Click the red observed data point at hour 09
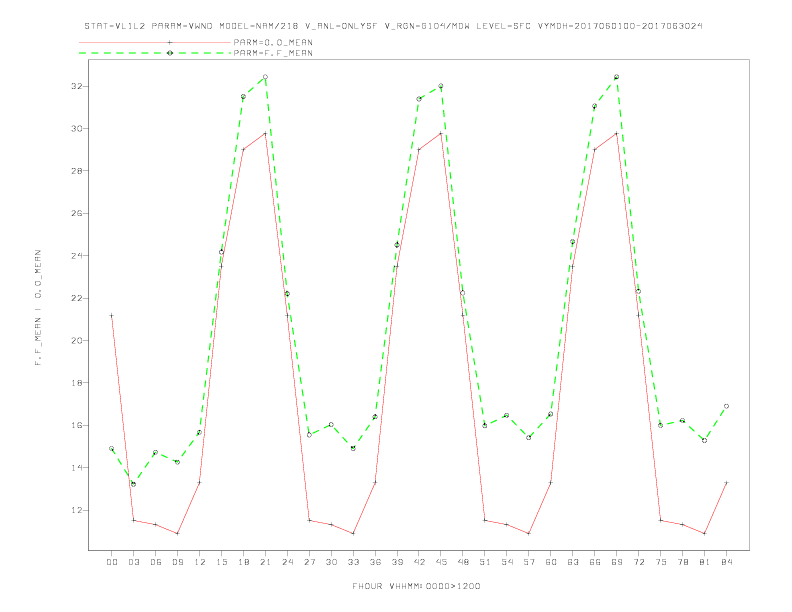 pos(177,533)
